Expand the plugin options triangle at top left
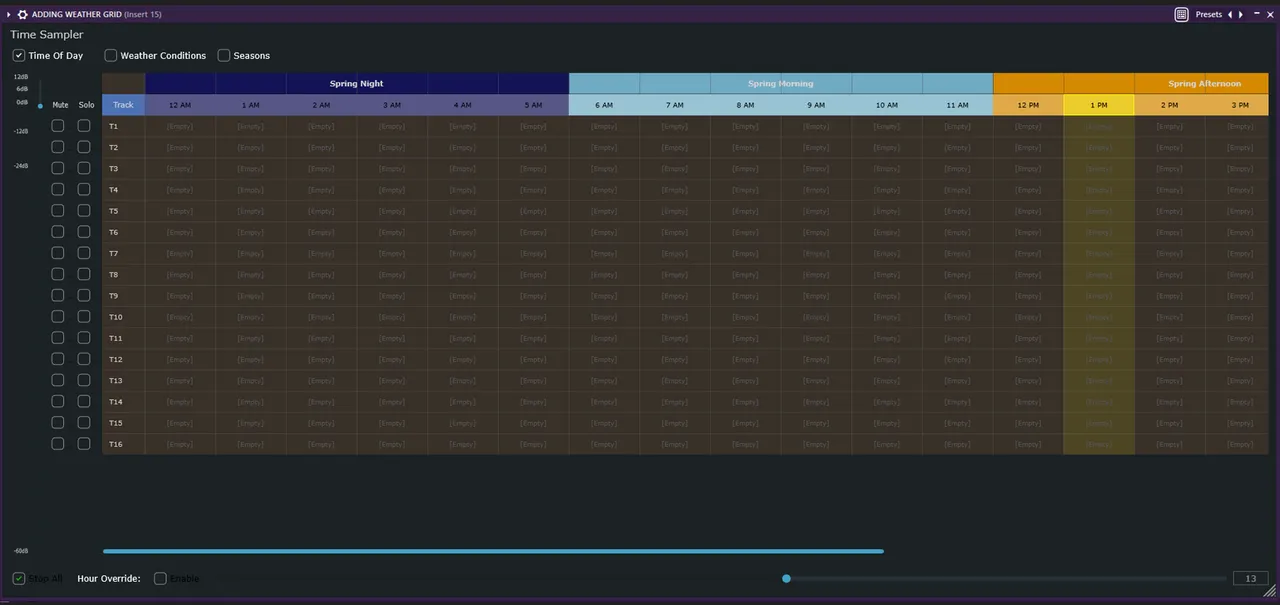 point(8,14)
